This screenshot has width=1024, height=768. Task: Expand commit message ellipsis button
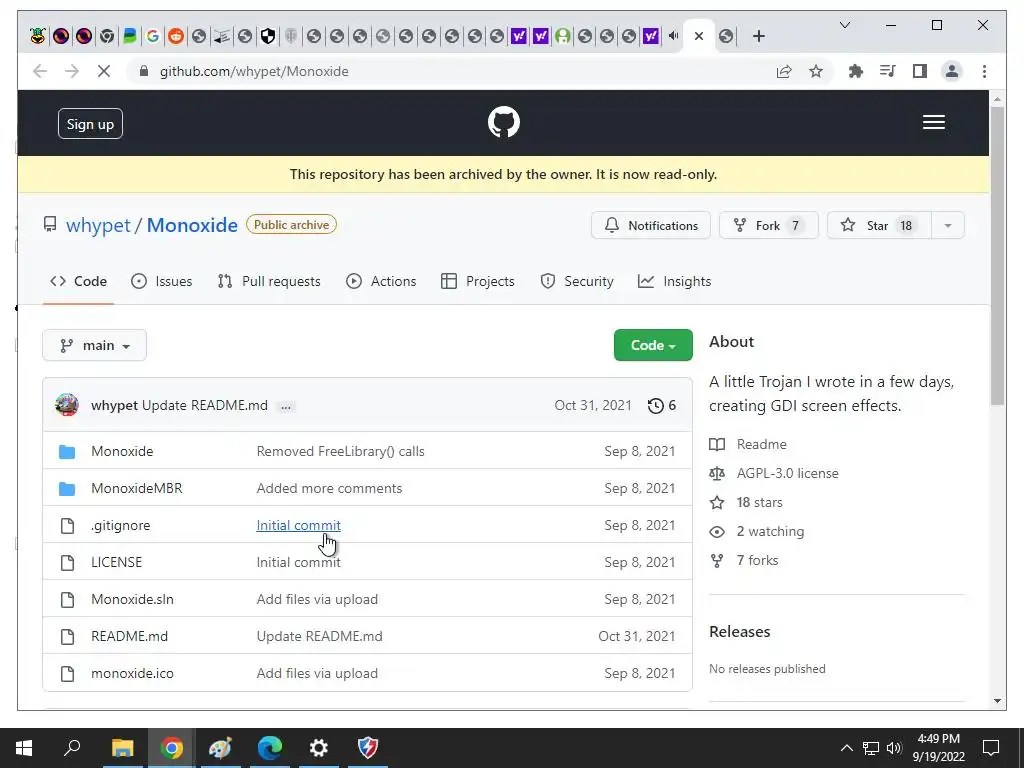[x=286, y=406]
